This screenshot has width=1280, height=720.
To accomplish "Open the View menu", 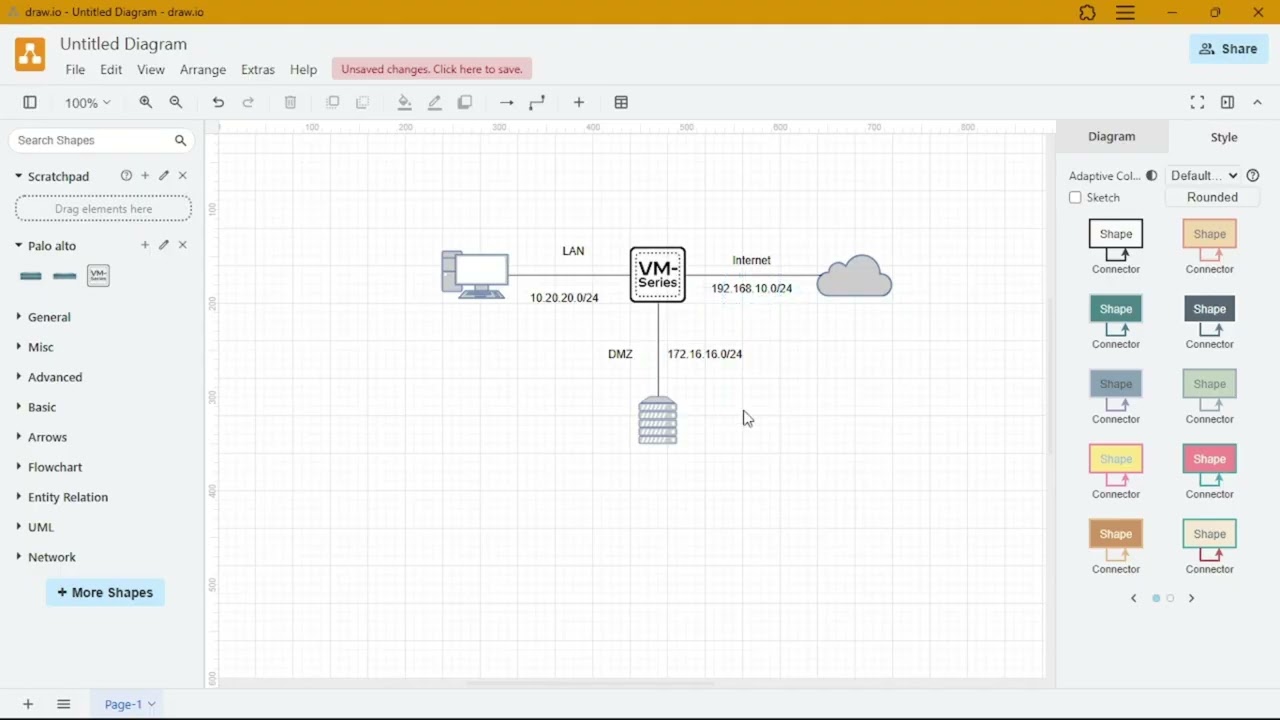I will (x=151, y=70).
